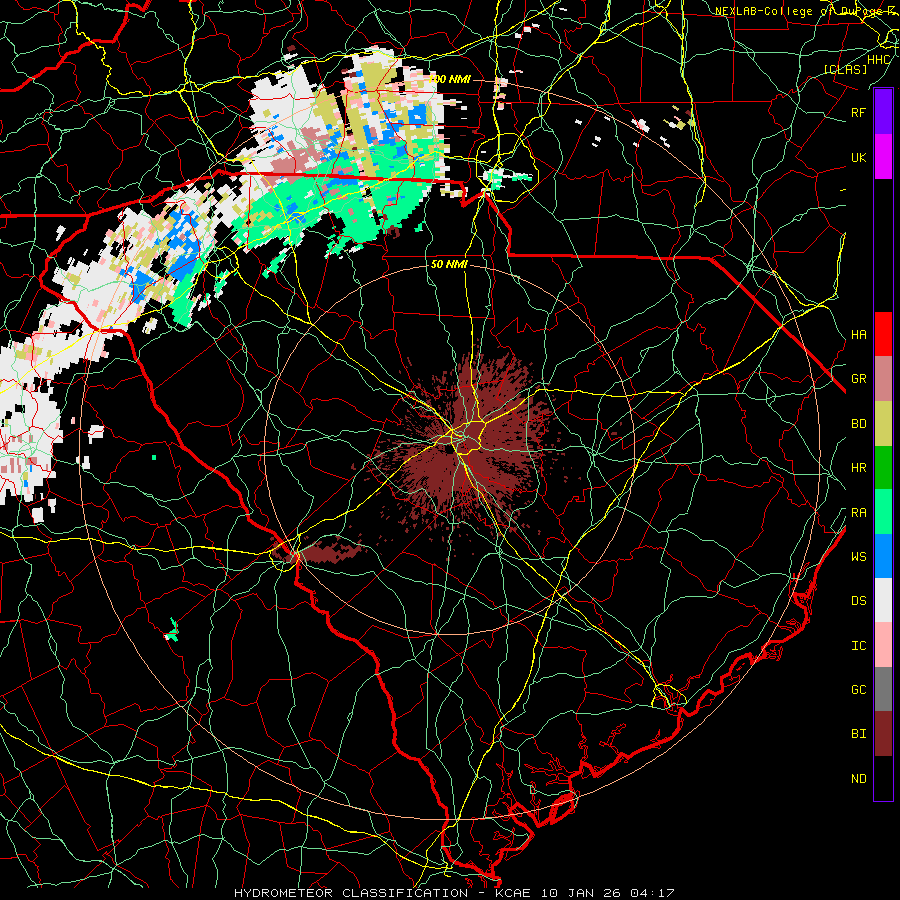Pick the DS white legend swatch

tap(883, 600)
